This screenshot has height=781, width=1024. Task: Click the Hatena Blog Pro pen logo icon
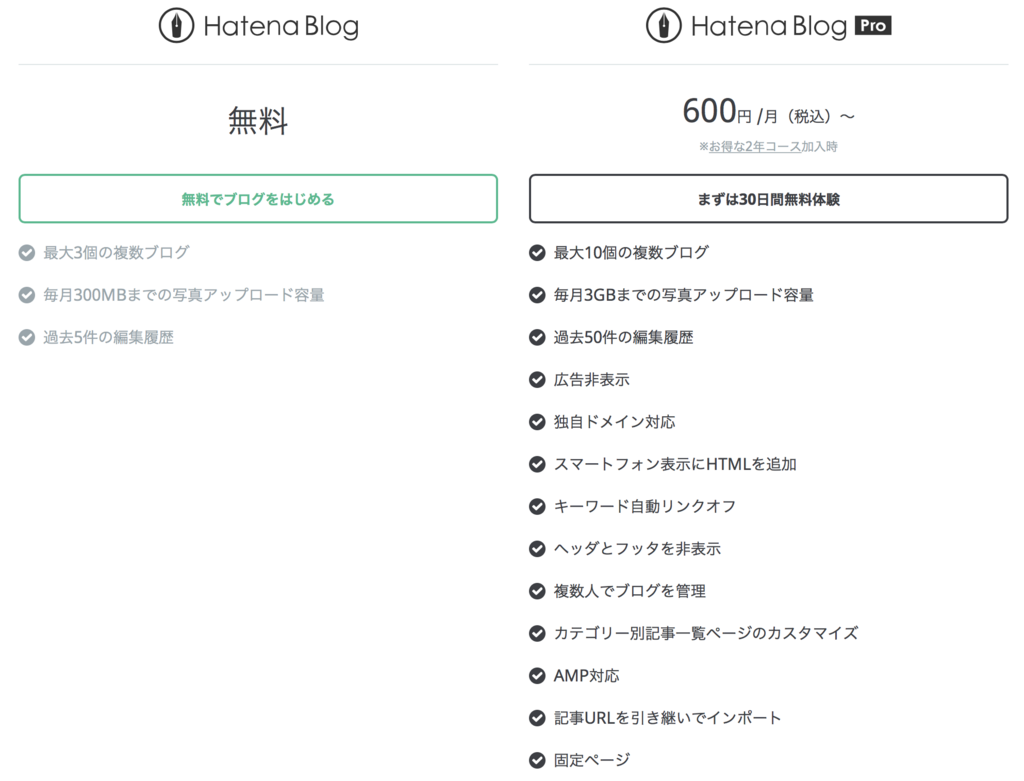pos(665,25)
